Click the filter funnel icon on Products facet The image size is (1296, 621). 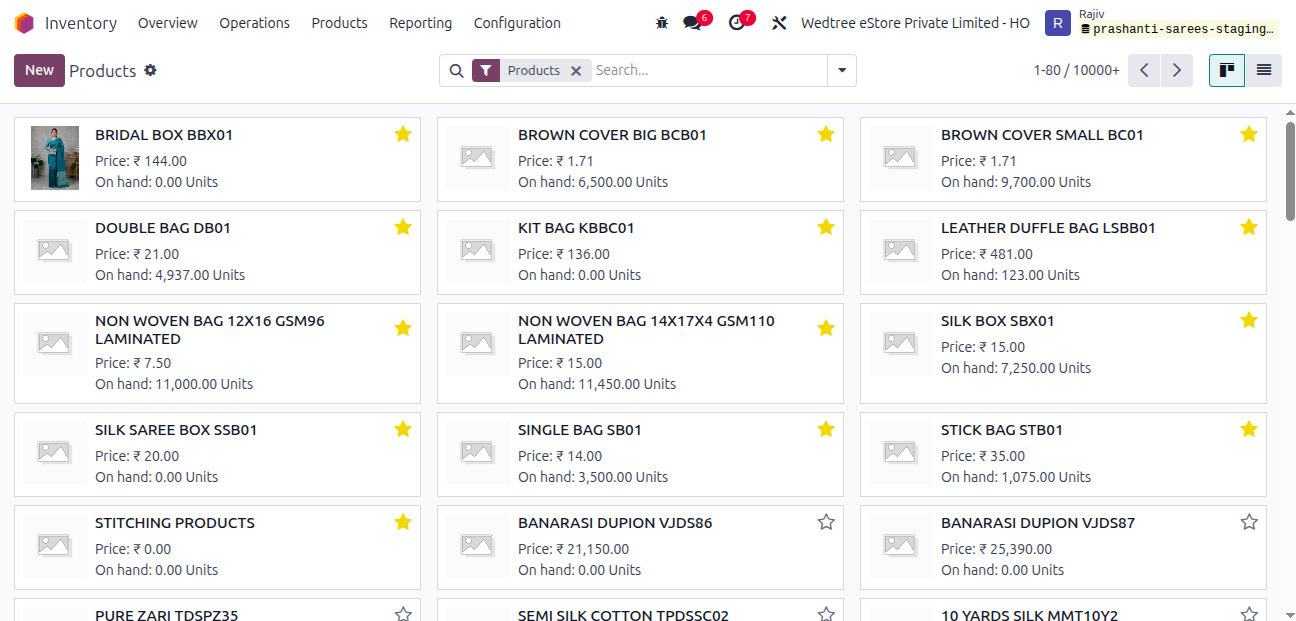pyautogui.click(x=485, y=71)
